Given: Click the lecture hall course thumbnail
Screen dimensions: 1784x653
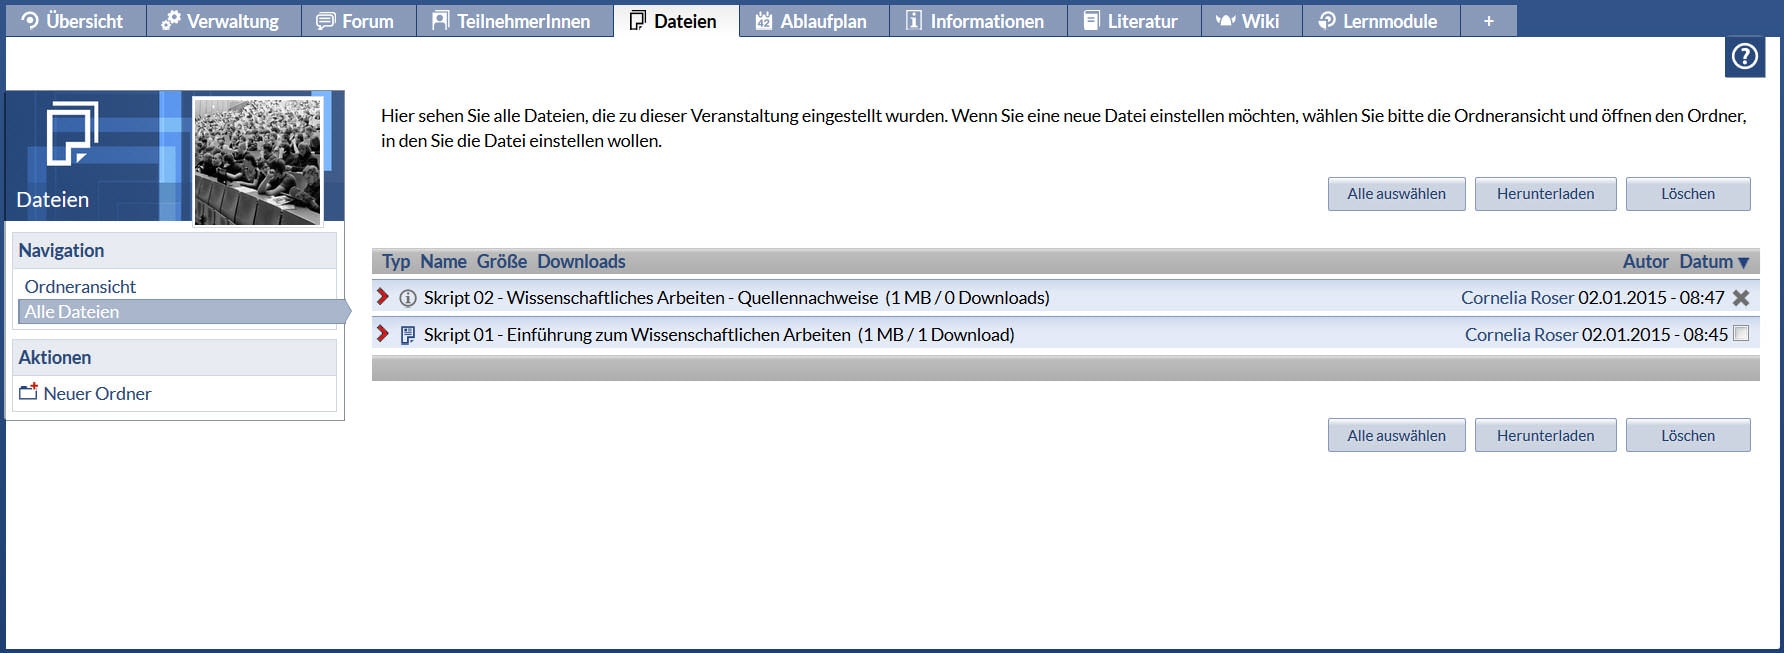Looking at the screenshot, I should (258, 161).
